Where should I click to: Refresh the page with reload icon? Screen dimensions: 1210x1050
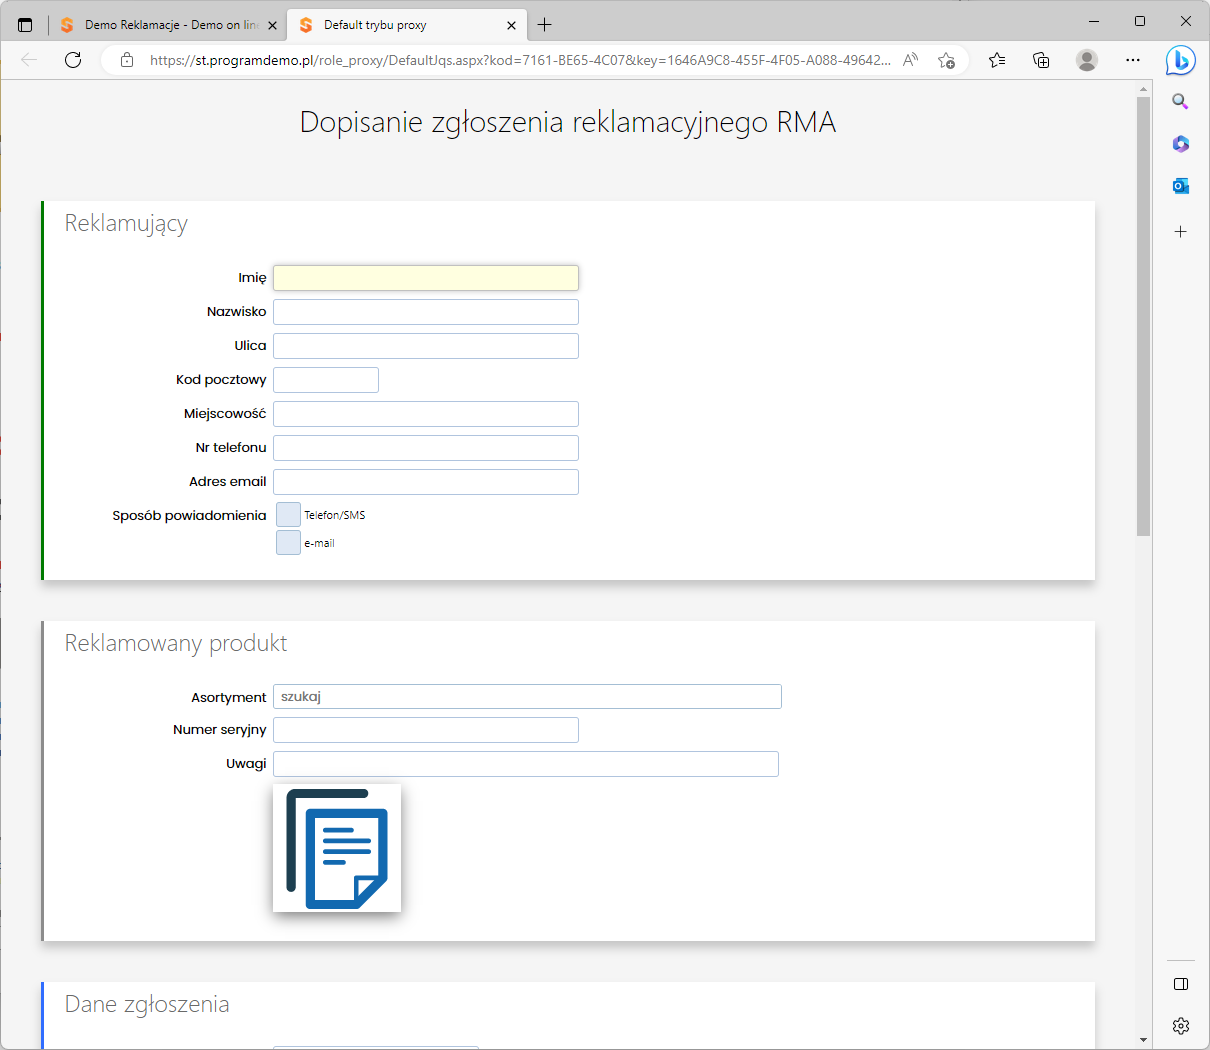(x=73, y=60)
